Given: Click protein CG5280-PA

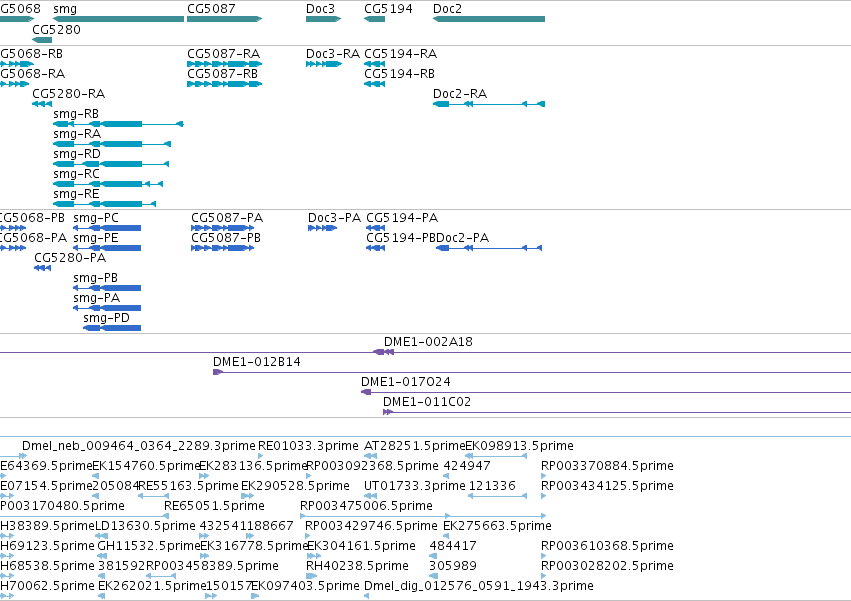Looking at the screenshot, I should [x=42, y=268].
